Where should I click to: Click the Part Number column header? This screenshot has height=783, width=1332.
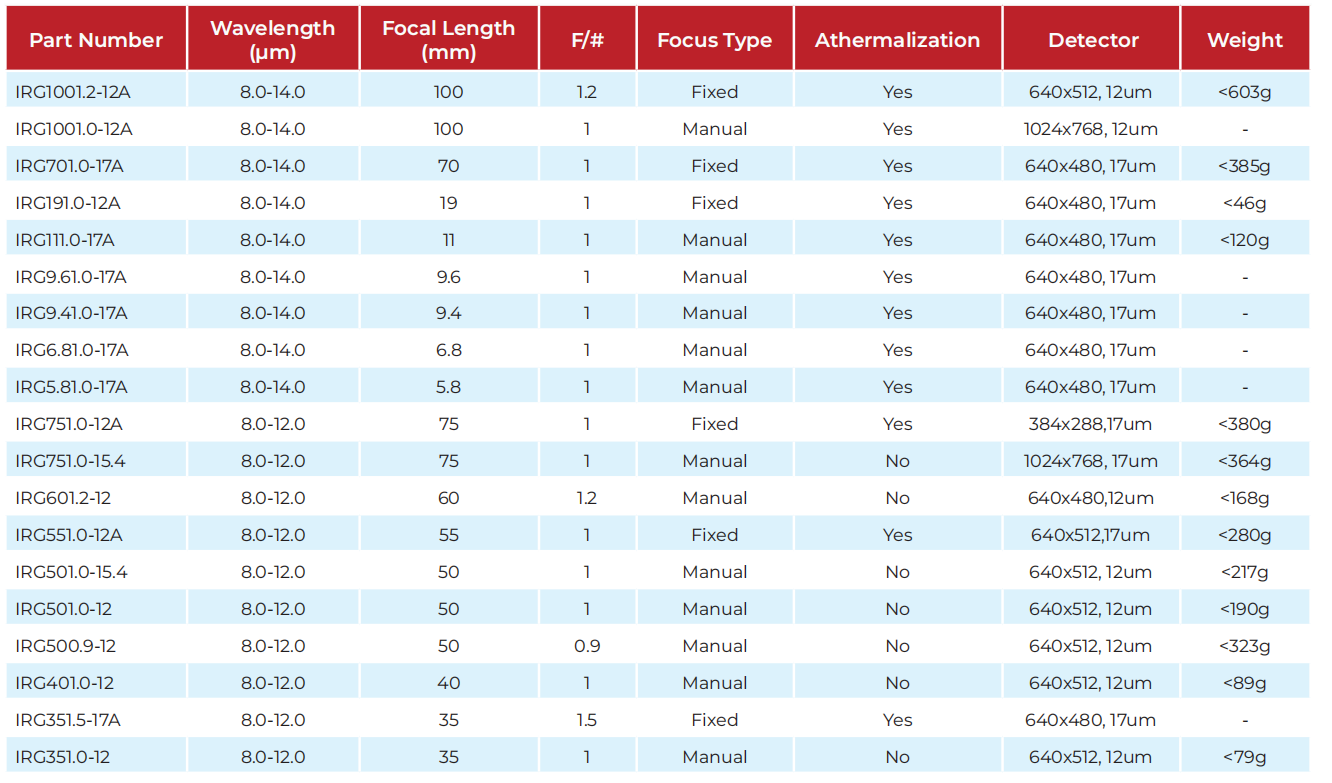click(96, 40)
